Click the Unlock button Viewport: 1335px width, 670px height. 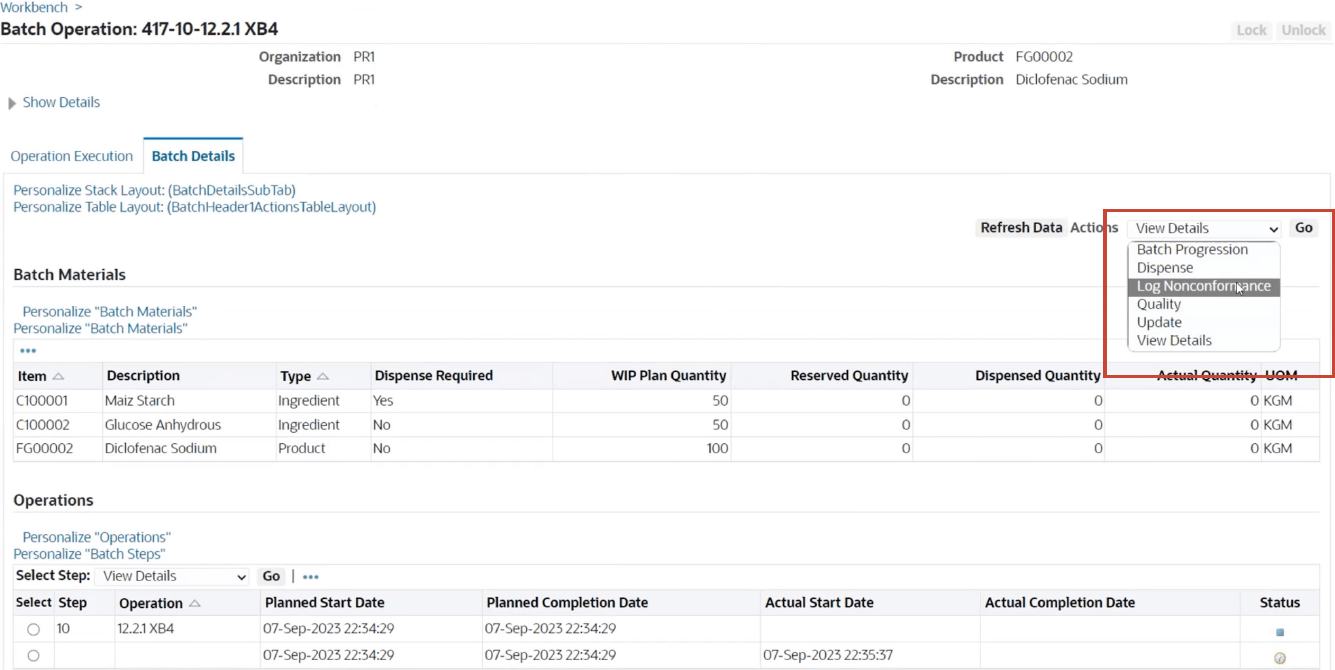point(1304,30)
